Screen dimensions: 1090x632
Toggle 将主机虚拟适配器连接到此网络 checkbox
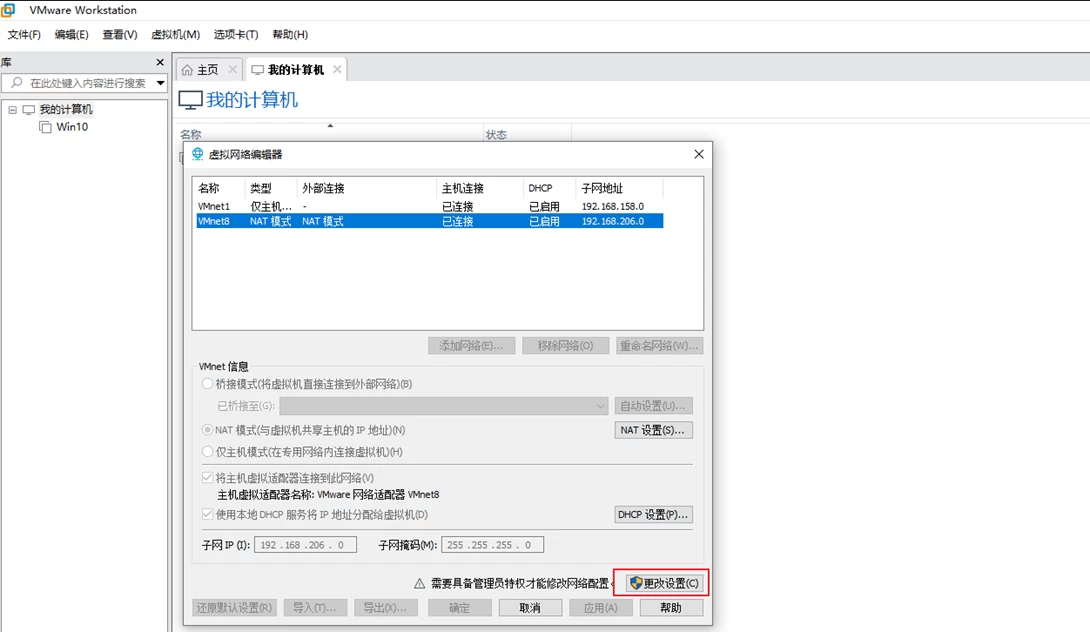pos(207,478)
